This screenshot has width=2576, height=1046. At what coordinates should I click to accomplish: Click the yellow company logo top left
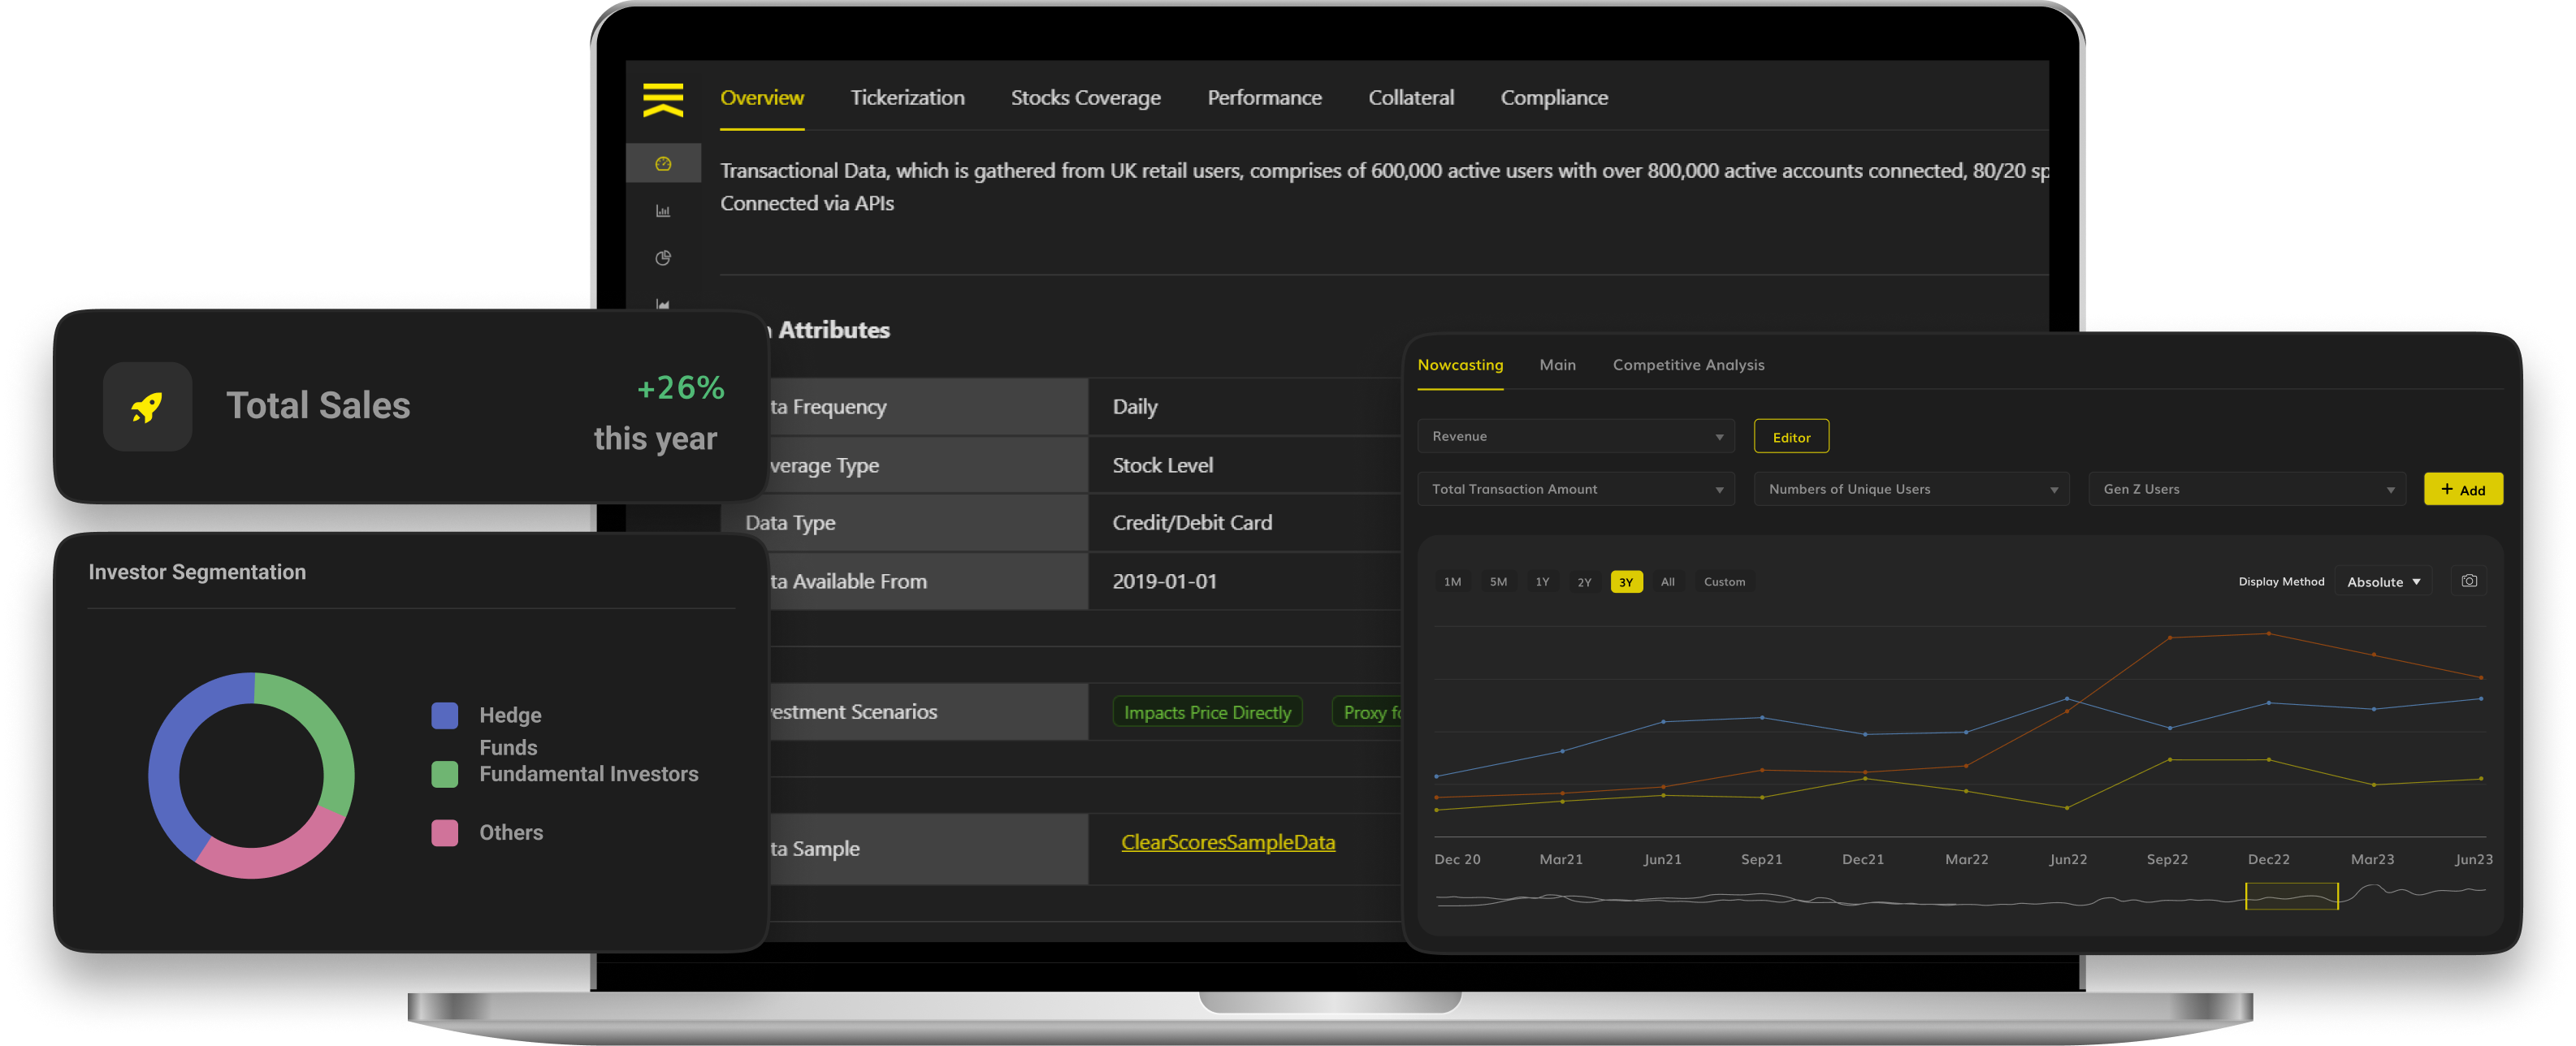(x=663, y=100)
